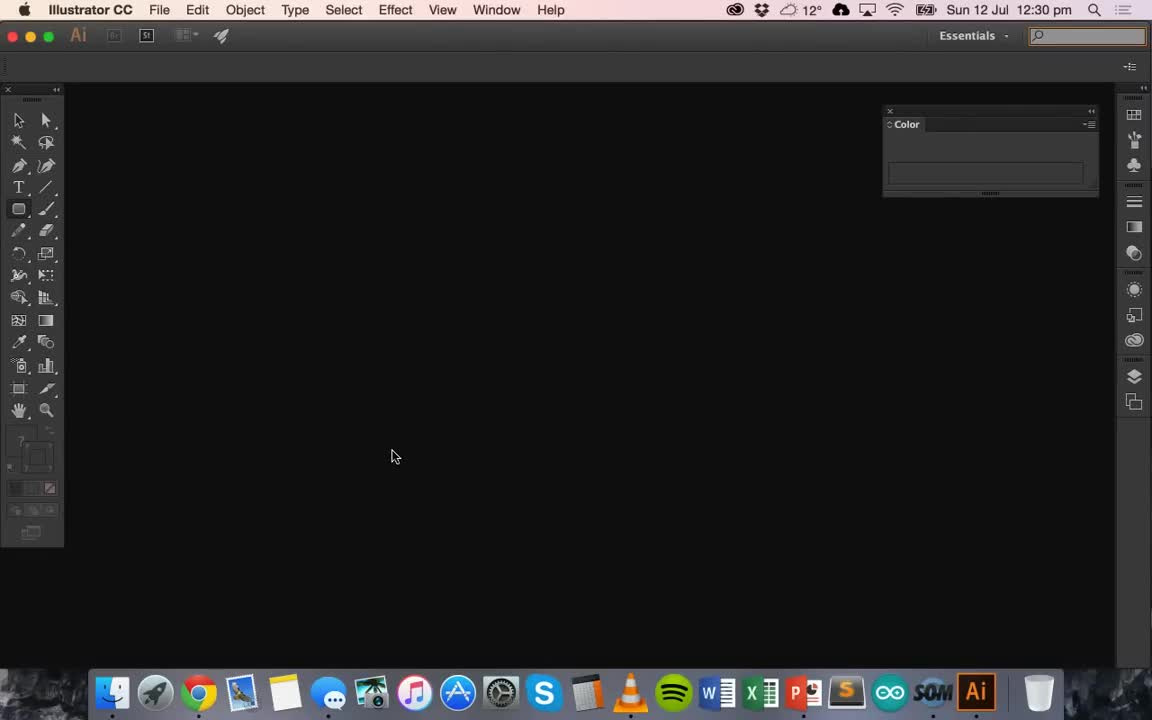Select the Eyedropper tool
This screenshot has width=1152, height=720.
point(18,342)
